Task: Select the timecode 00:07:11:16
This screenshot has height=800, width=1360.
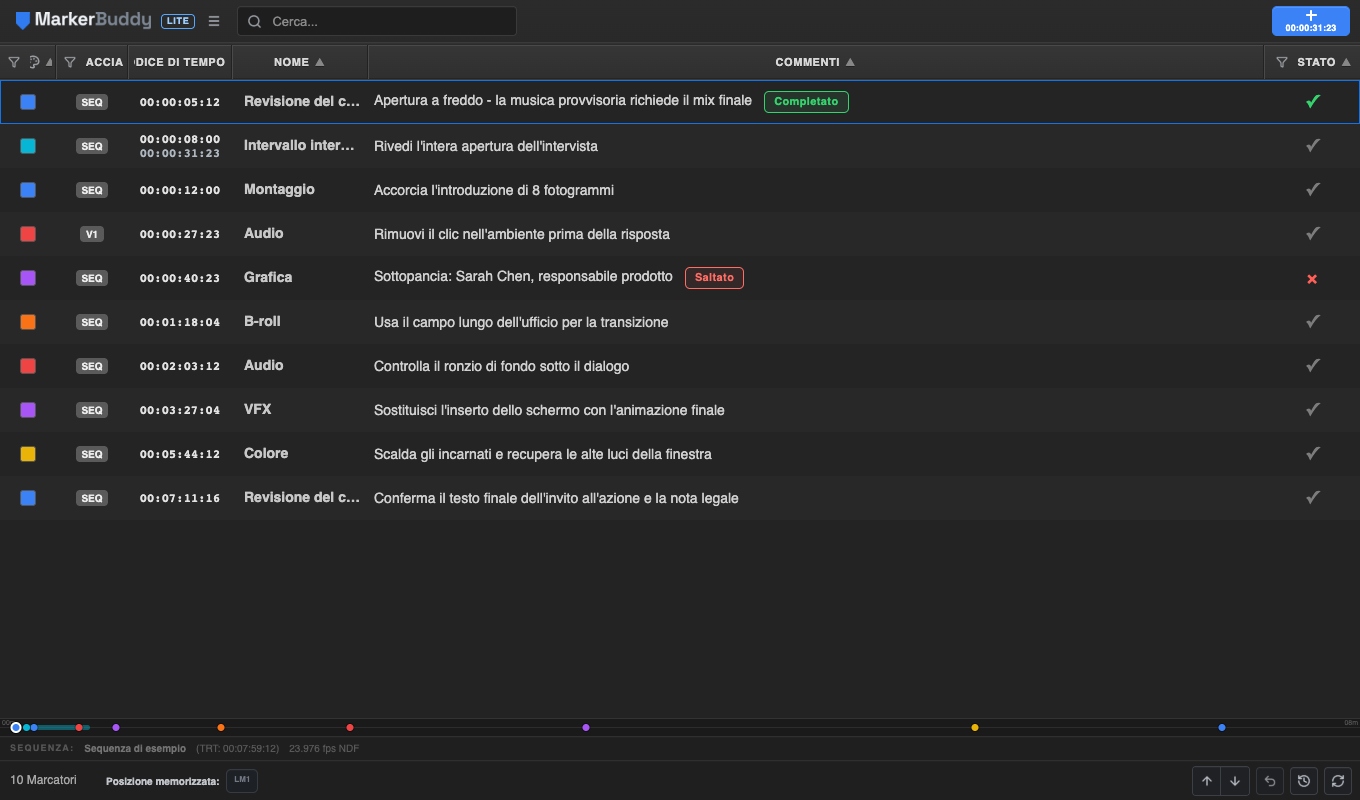Action: click(180, 498)
